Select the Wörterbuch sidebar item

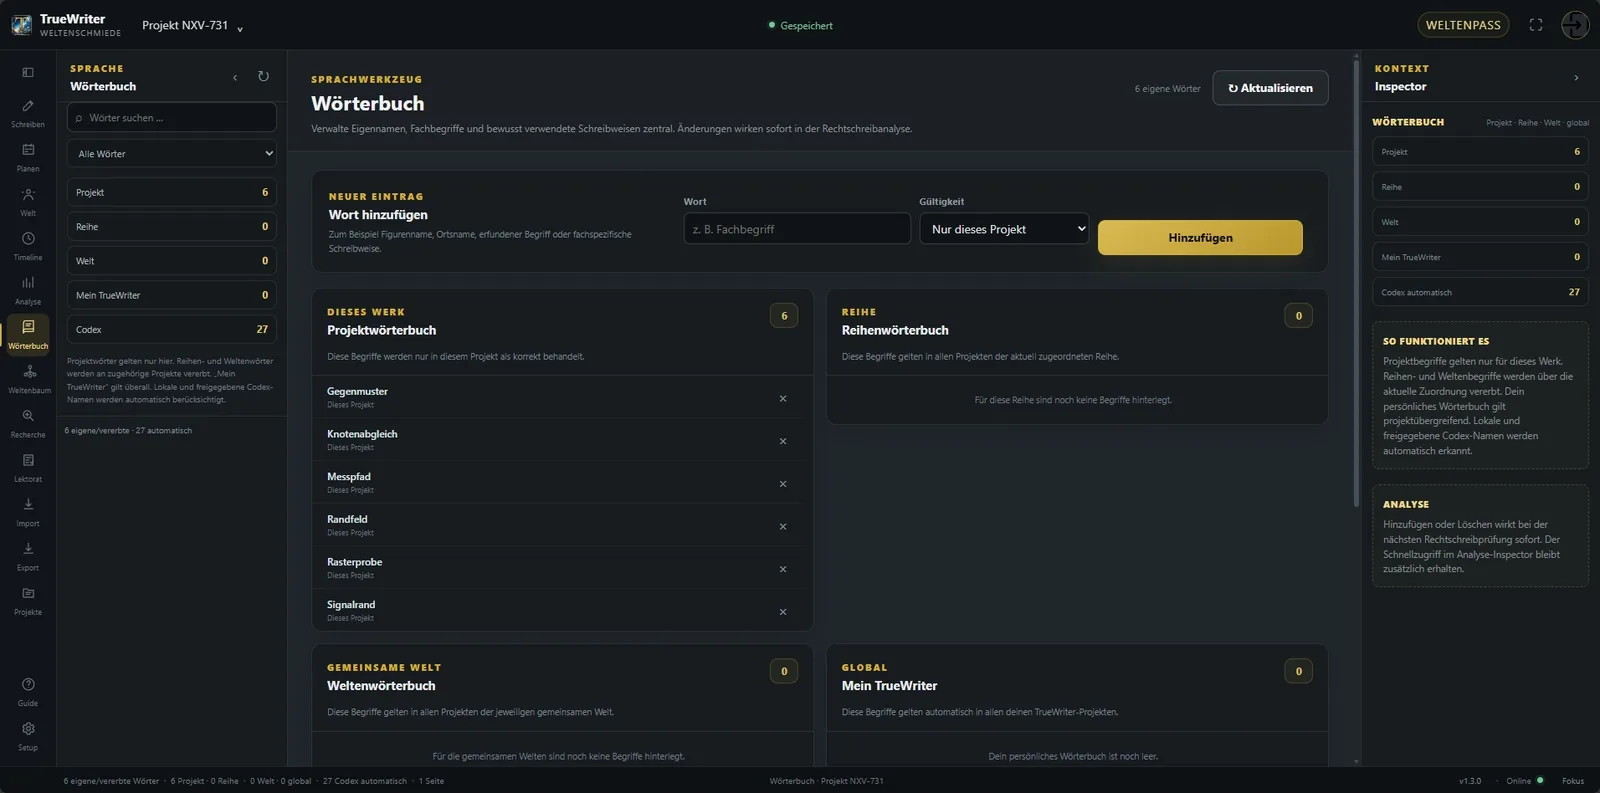coord(28,335)
